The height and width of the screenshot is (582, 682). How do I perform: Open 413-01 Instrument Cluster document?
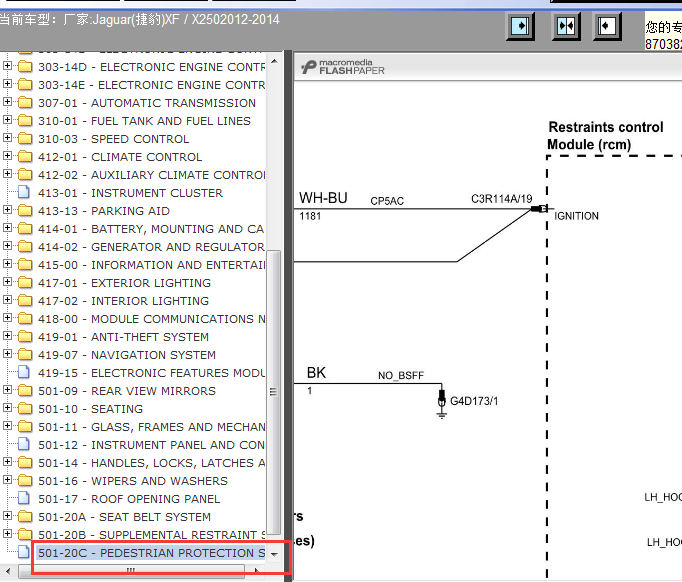click(130, 193)
